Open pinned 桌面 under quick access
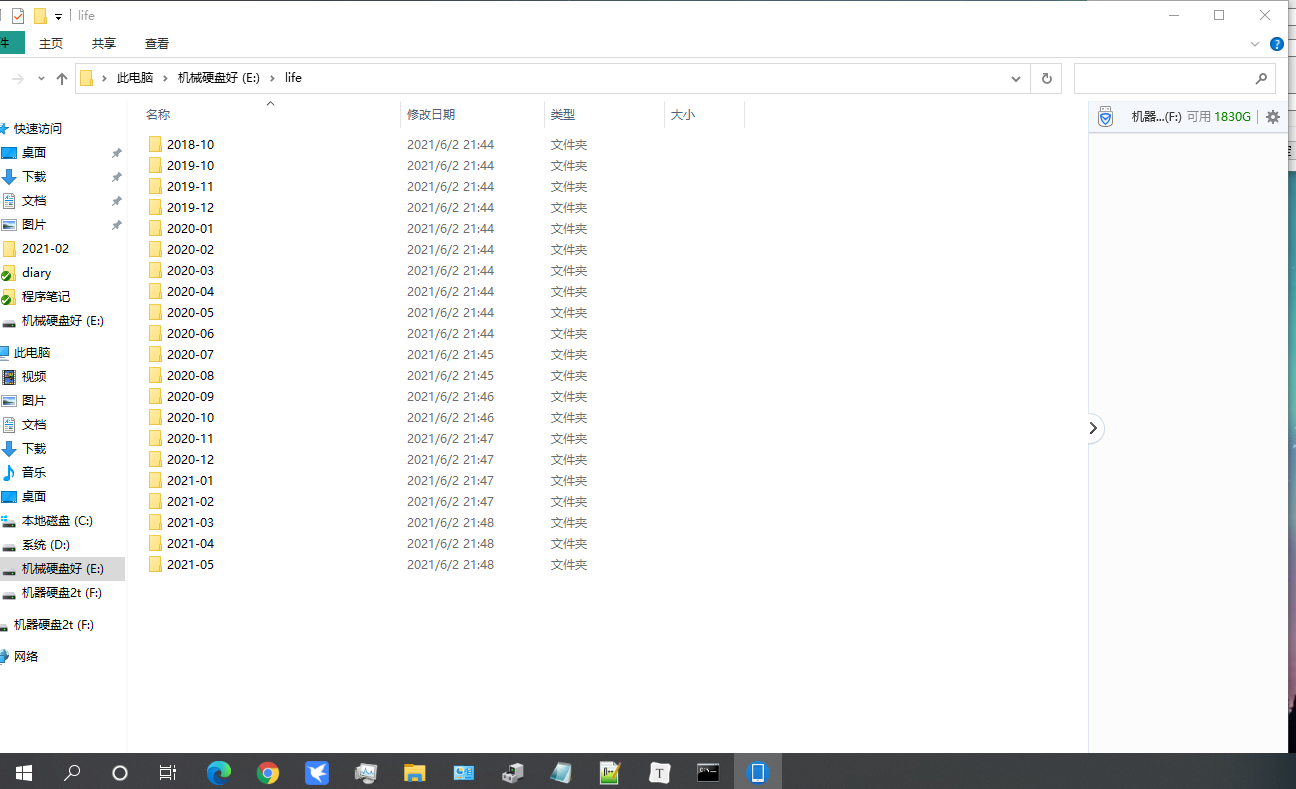The height and width of the screenshot is (789, 1296). [x=34, y=153]
